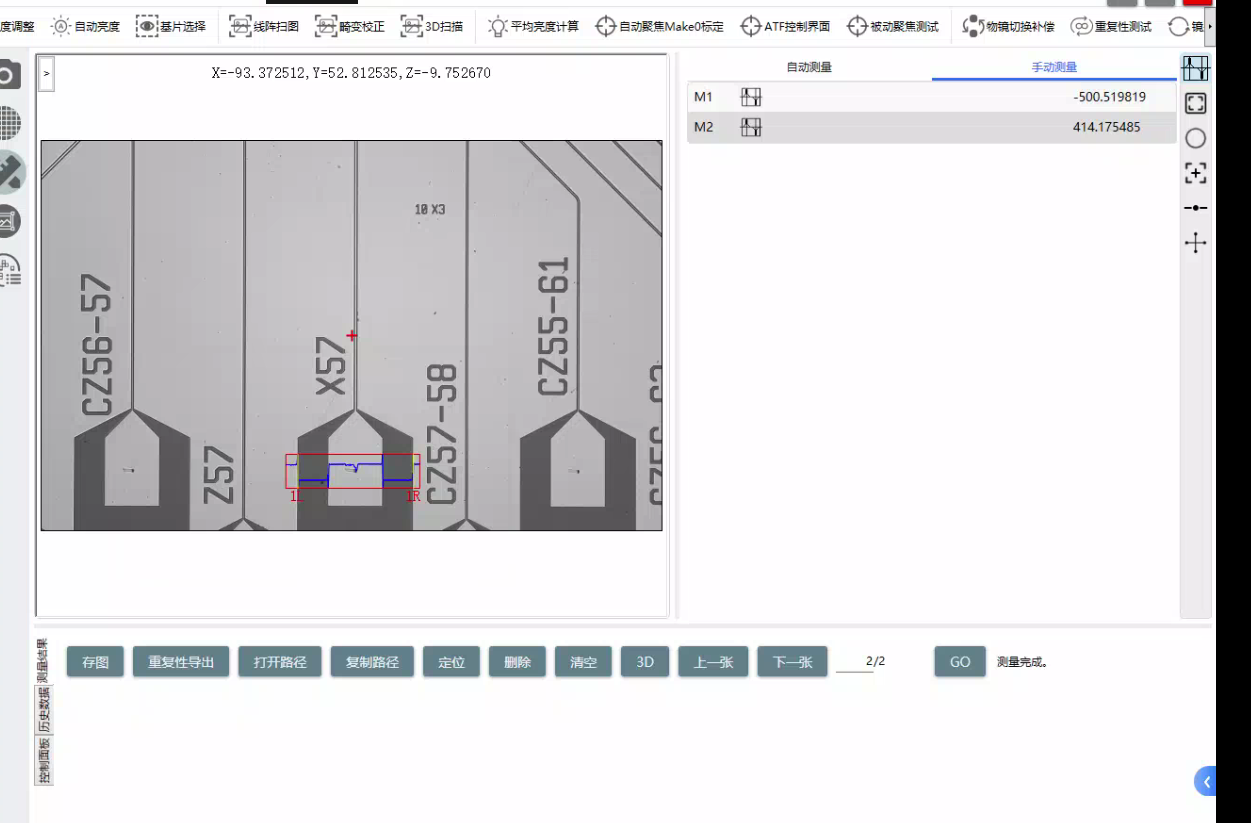This screenshot has height=823, width=1251.
Task: Click the 存图 save image button
Action: (95, 662)
